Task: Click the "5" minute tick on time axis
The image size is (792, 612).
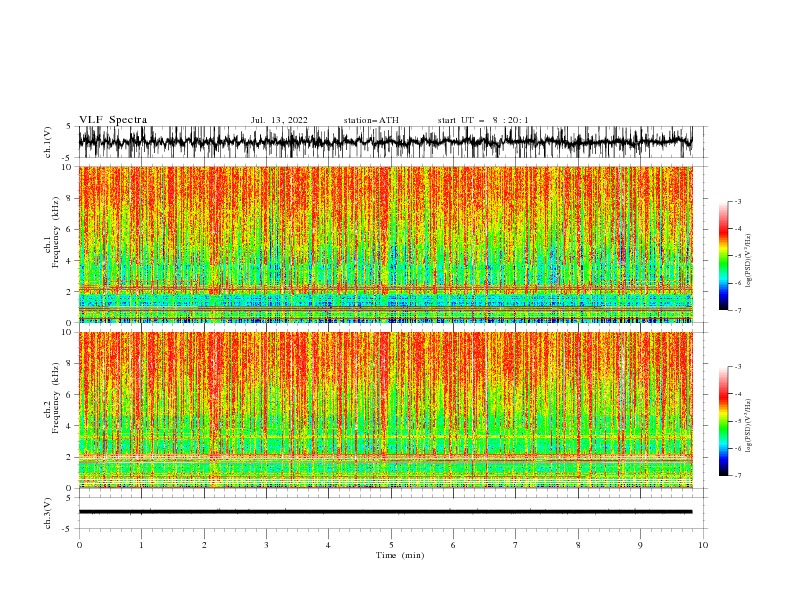Action: pos(391,545)
